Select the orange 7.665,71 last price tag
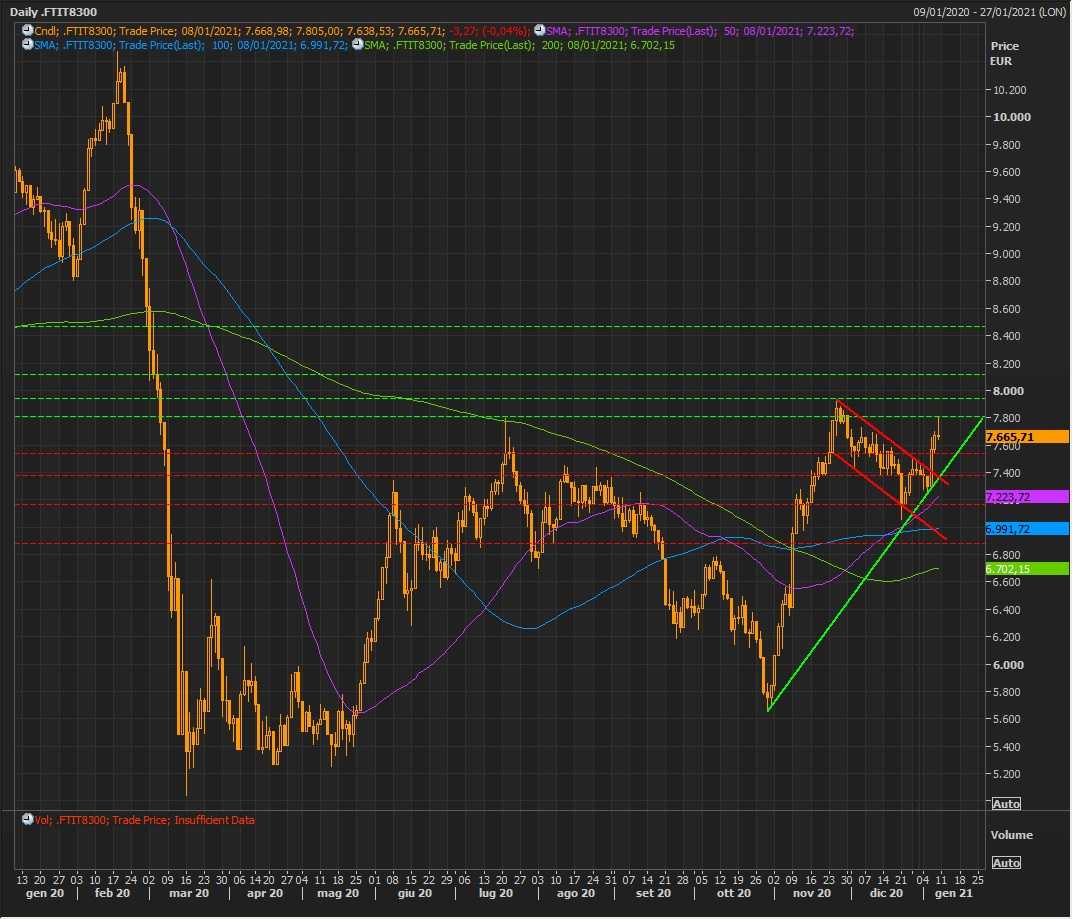Screen dimensions: 1072x919 pyautogui.click(x=1026, y=437)
